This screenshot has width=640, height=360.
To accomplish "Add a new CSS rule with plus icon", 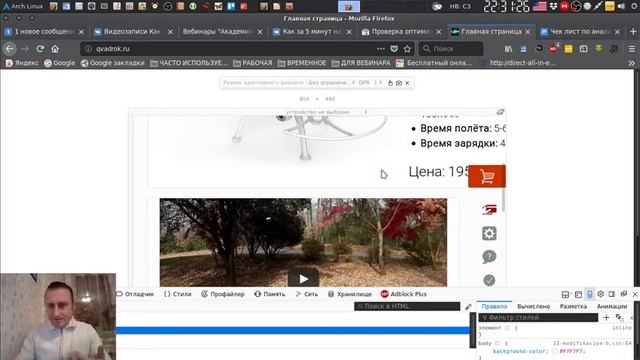I will click(x=606, y=317).
